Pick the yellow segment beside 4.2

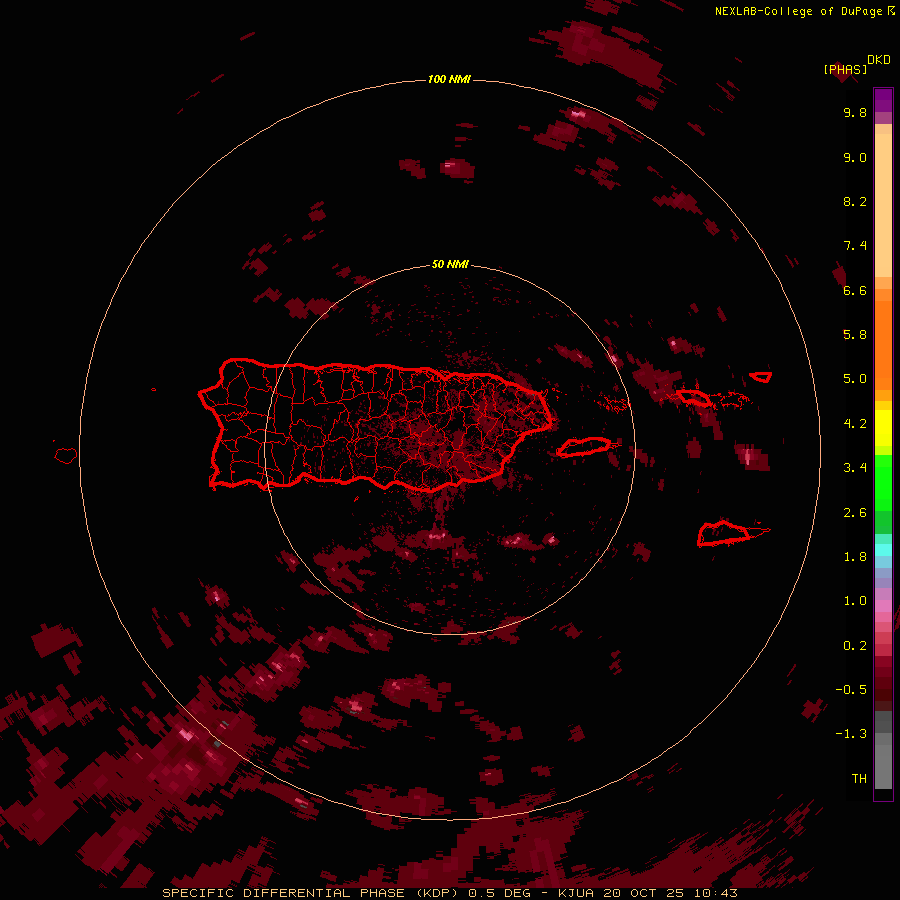coord(883,428)
